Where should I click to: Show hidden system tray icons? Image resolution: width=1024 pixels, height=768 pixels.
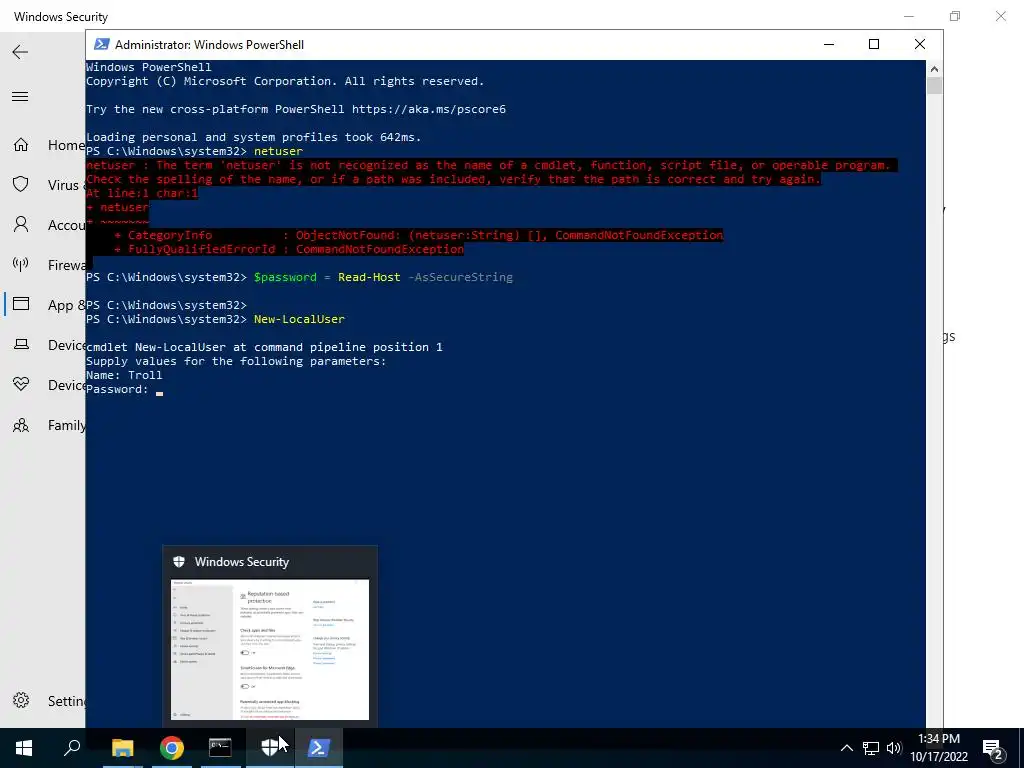pos(846,748)
